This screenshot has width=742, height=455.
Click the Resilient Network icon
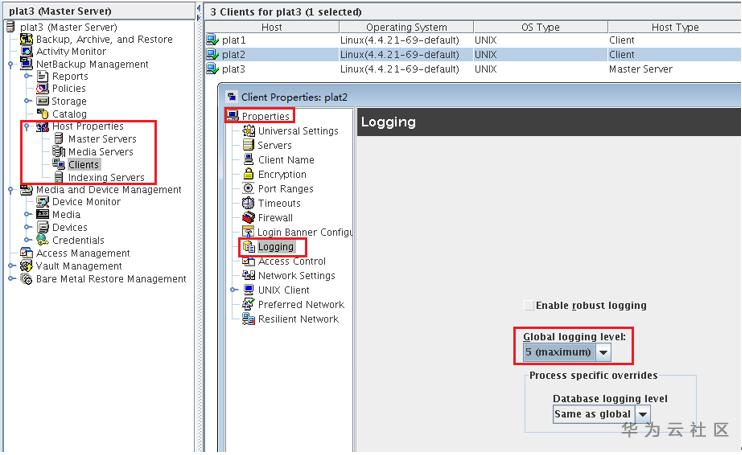pyautogui.click(x=248, y=319)
